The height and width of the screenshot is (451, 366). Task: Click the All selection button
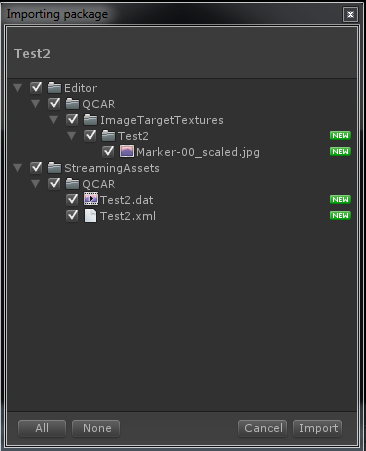coord(42,428)
